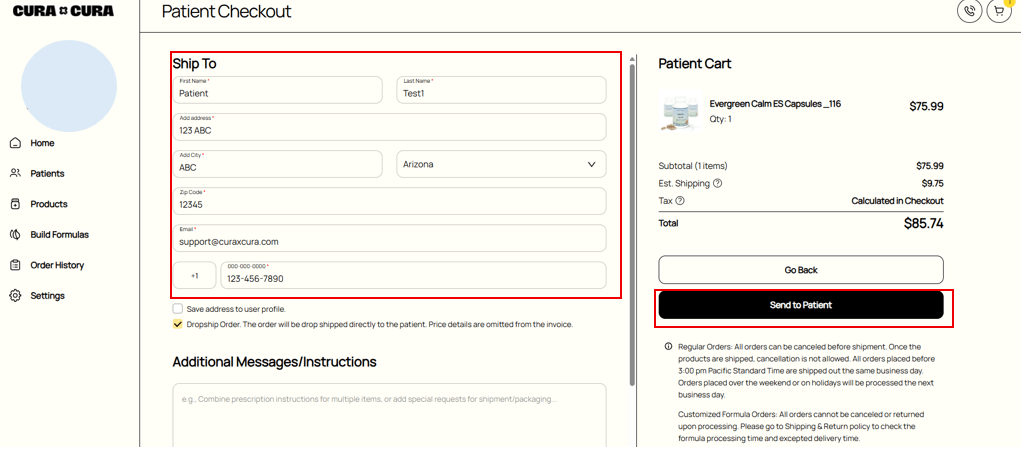1036x450 pixels.
Task: Open the +1 country code selector
Action: coord(195,276)
